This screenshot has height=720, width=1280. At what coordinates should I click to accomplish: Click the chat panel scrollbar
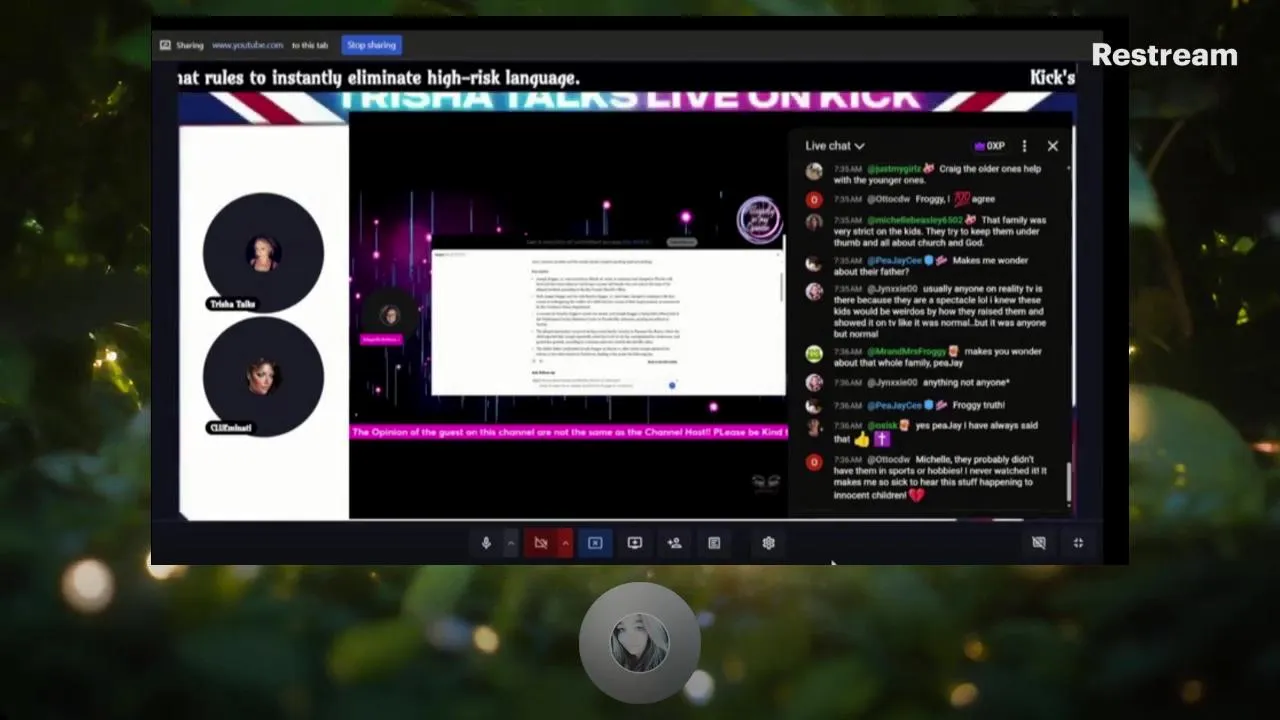coord(1068,482)
